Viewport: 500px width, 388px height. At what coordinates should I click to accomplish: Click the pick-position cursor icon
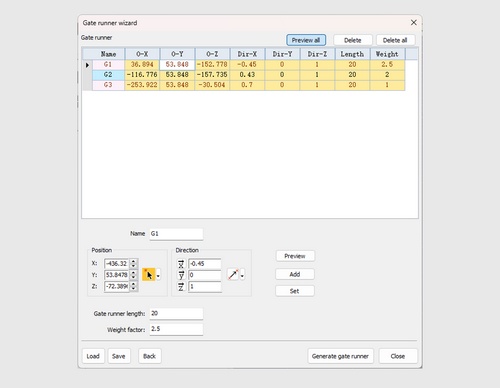tap(148, 275)
